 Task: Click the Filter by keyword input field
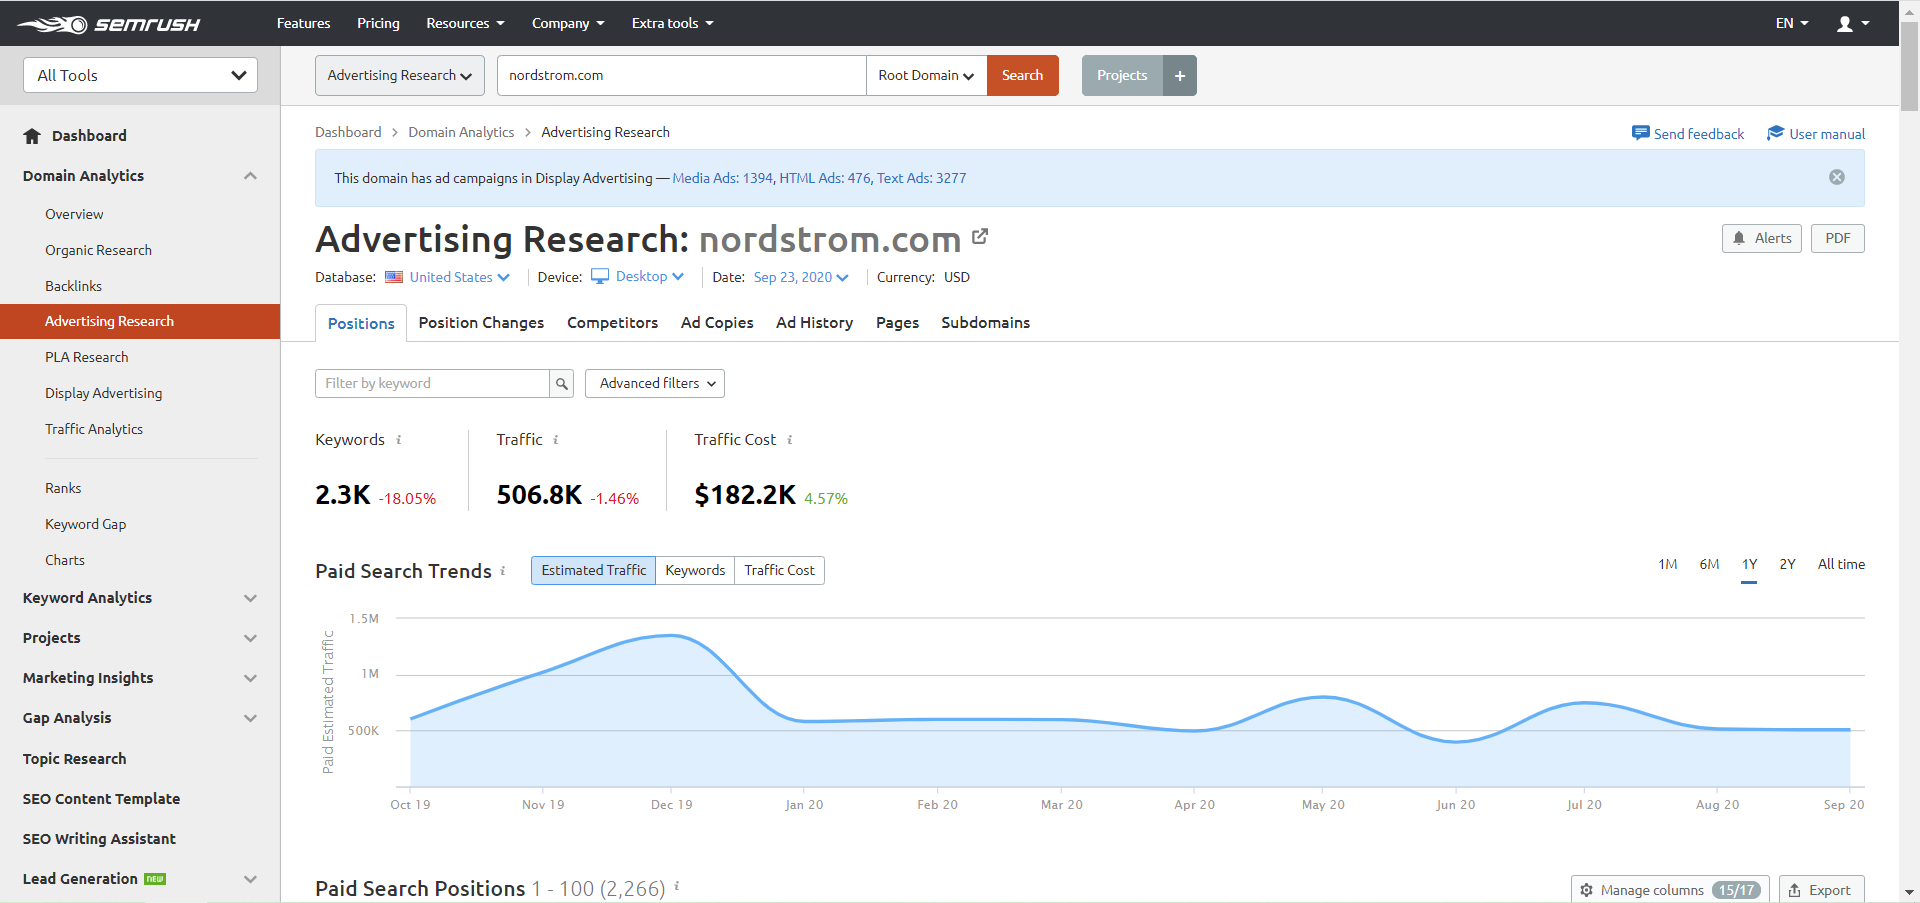[432, 384]
